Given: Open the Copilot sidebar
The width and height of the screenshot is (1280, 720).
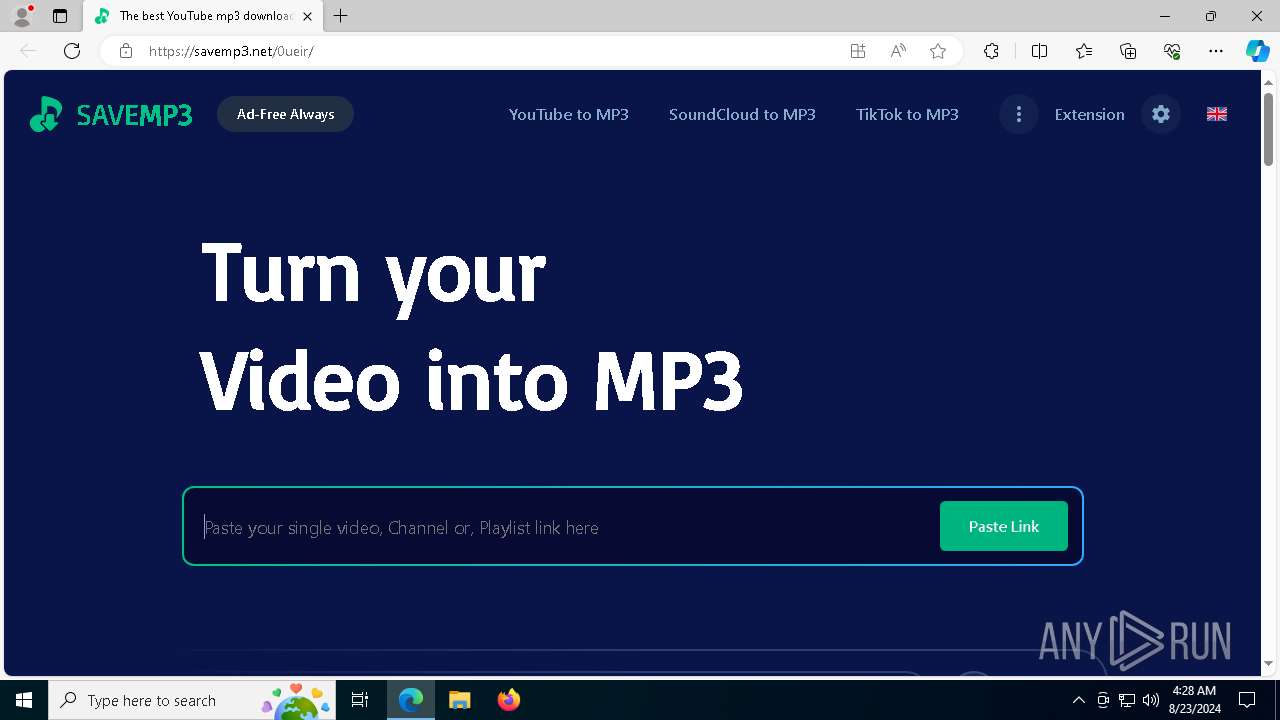Looking at the screenshot, I should click(1257, 51).
